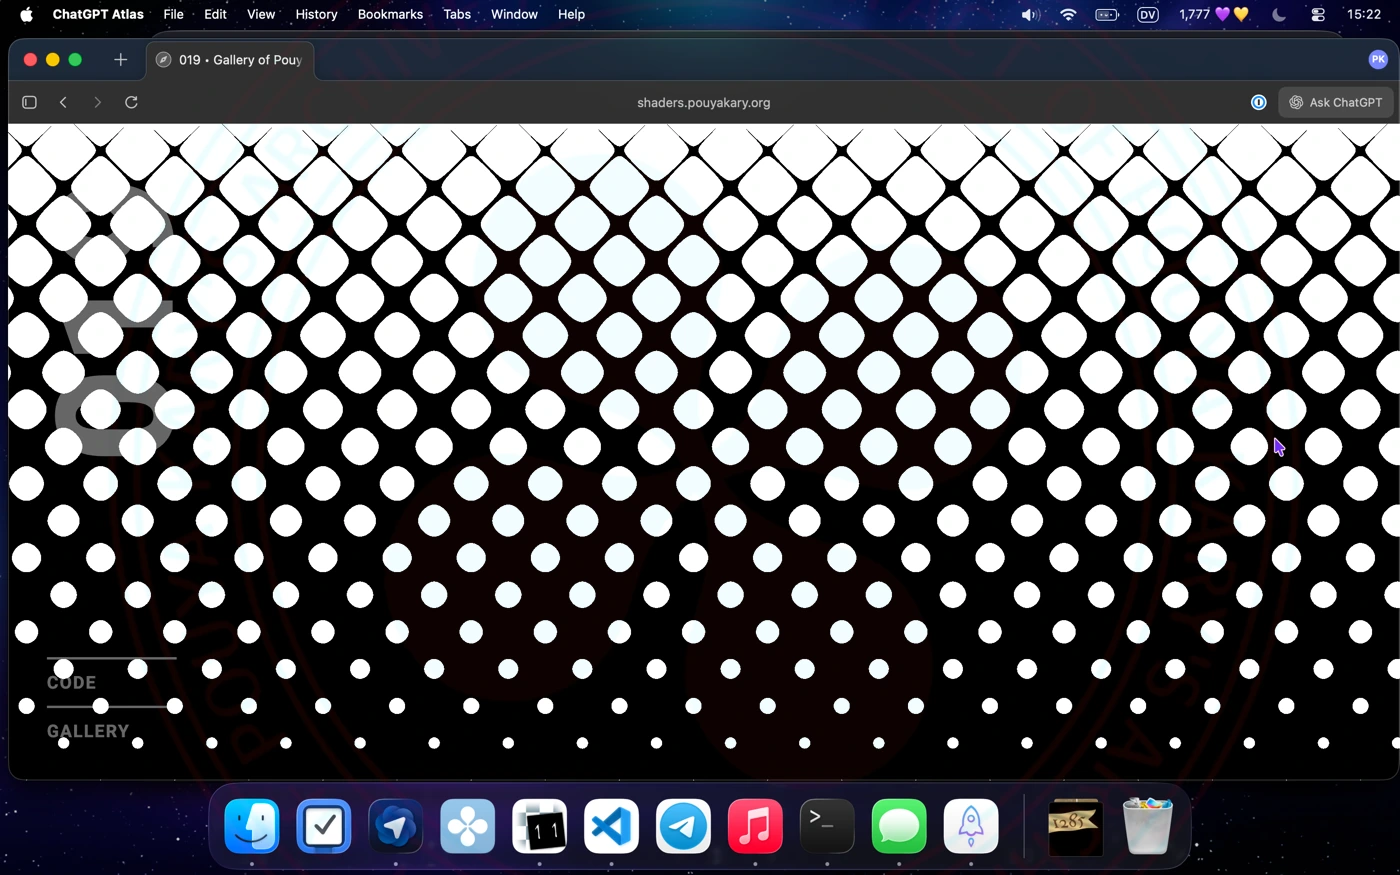Toggle Focus mode moon icon in menu bar
The height and width of the screenshot is (875, 1400).
coord(1278,15)
